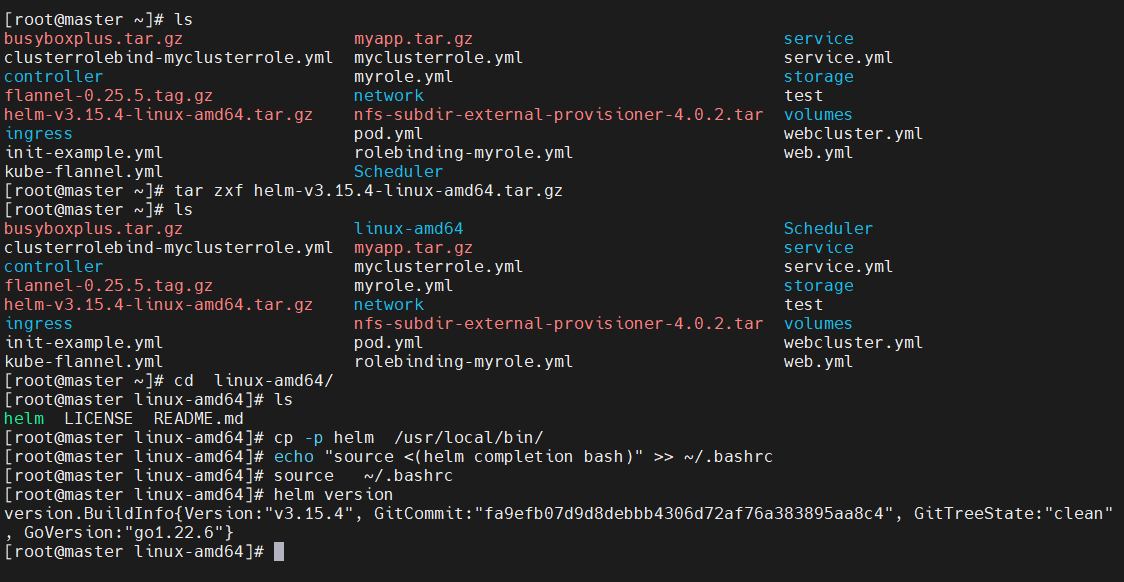Click the blue '-p' flag in cp command

313,437
